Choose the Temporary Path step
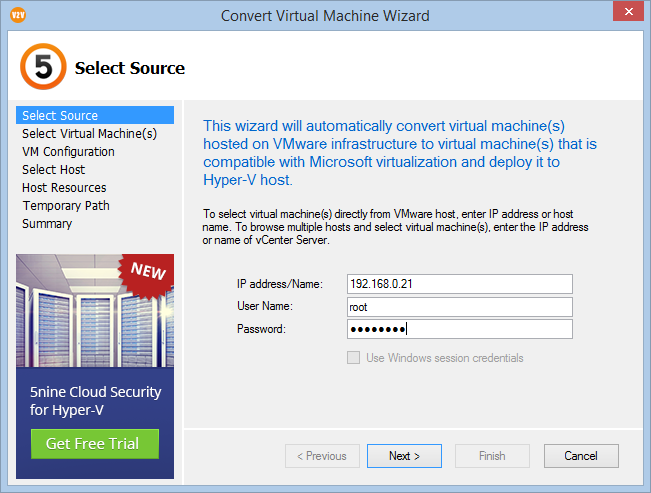The width and height of the screenshot is (651, 493). [x=66, y=206]
